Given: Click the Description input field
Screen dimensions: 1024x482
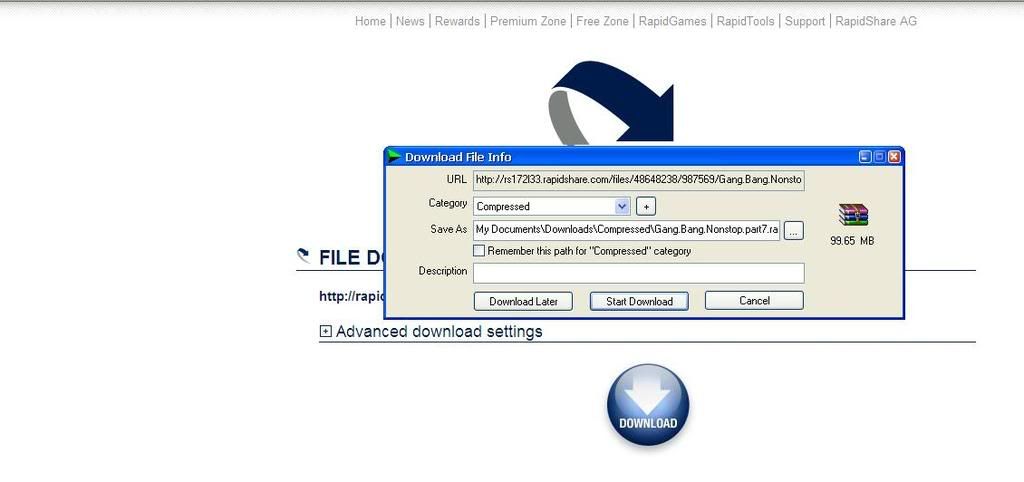Looking at the screenshot, I should click(639, 273).
